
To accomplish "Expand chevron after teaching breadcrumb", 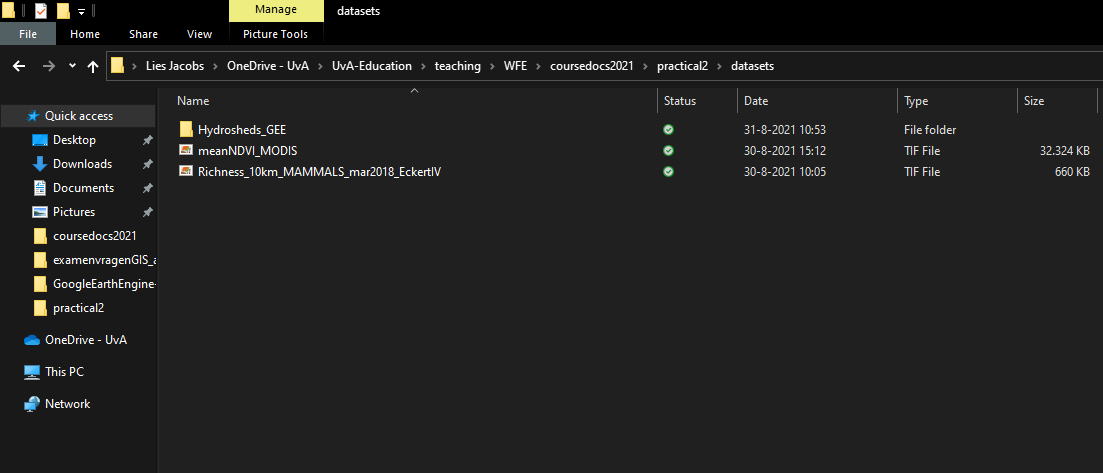I will [x=492, y=66].
